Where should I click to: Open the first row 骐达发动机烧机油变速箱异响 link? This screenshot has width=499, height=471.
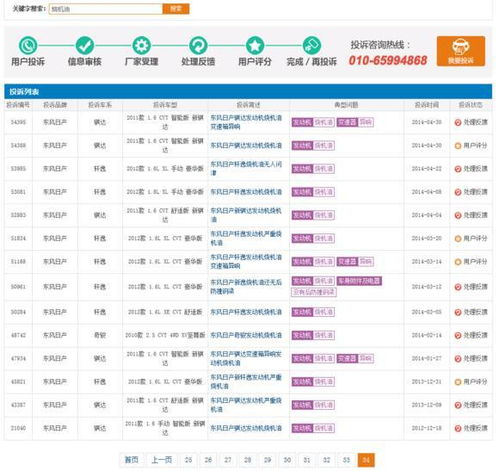coord(246,122)
